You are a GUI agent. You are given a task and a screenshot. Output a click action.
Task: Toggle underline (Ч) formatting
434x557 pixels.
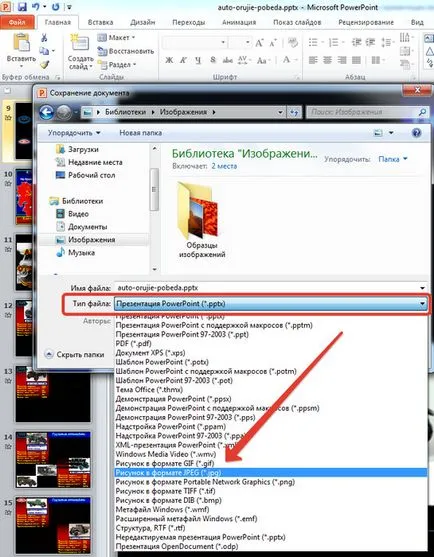click(x=198, y=60)
